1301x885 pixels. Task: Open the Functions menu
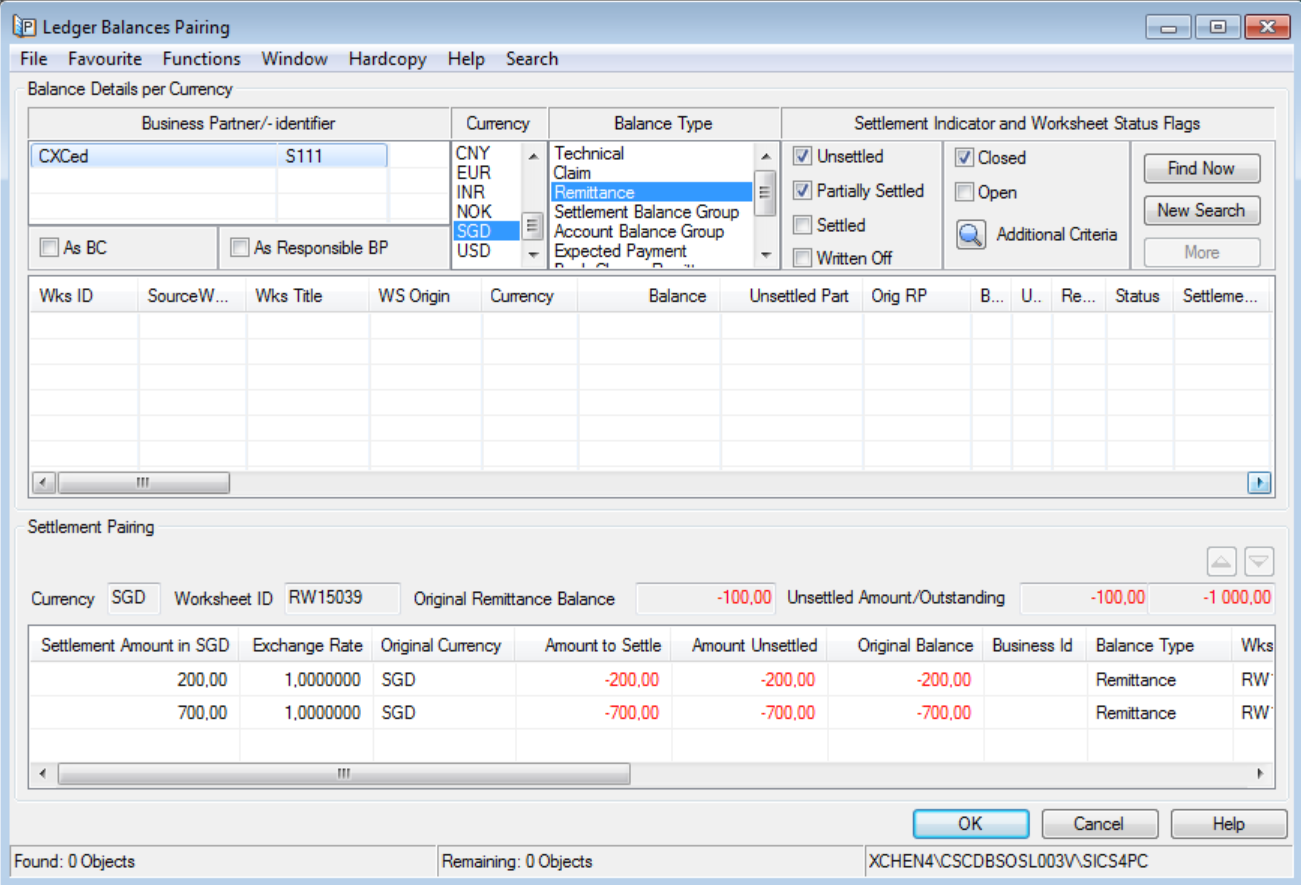pyautogui.click(x=201, y=59)
